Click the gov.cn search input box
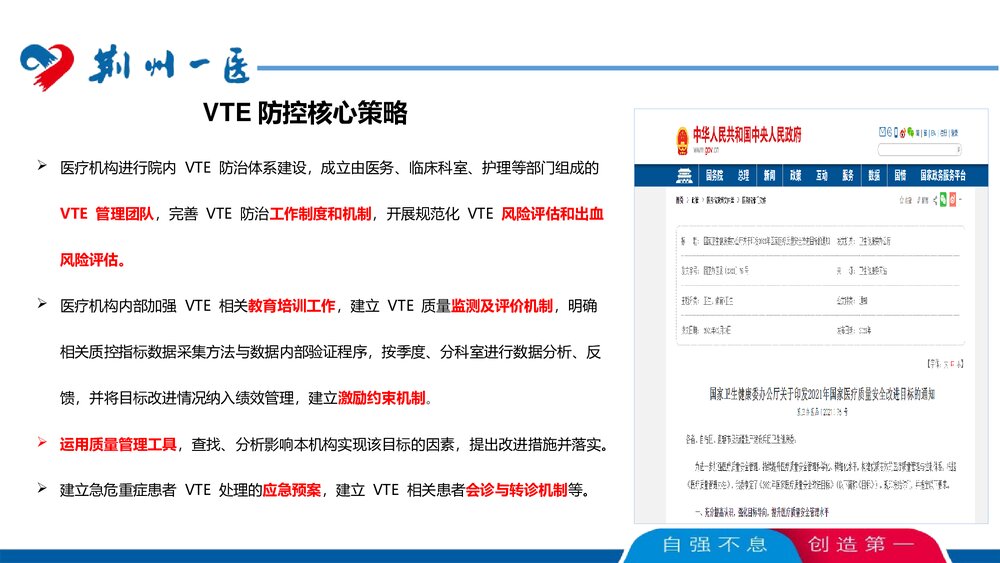 919,149
